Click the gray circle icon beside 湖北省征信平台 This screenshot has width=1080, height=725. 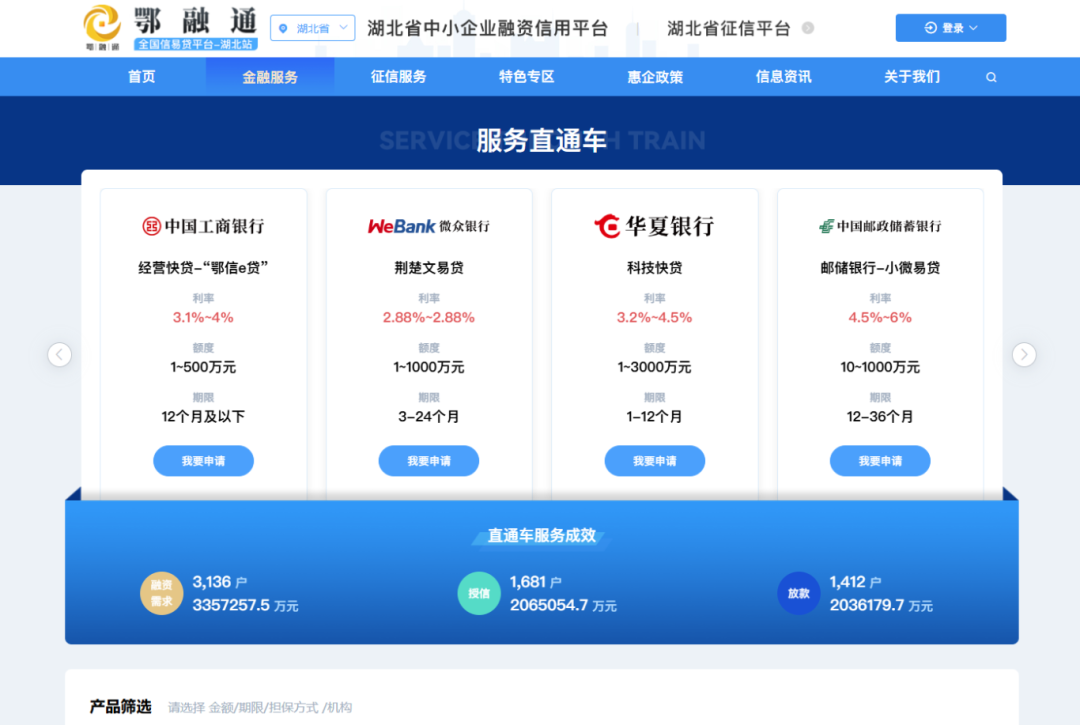[808, 28]
